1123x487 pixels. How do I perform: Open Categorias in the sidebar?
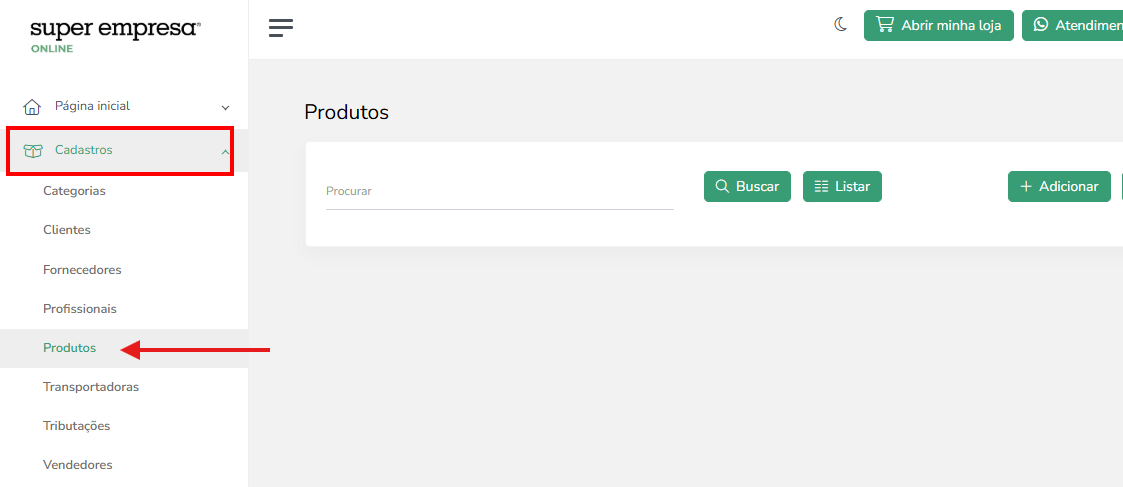(x=74, y=191)
